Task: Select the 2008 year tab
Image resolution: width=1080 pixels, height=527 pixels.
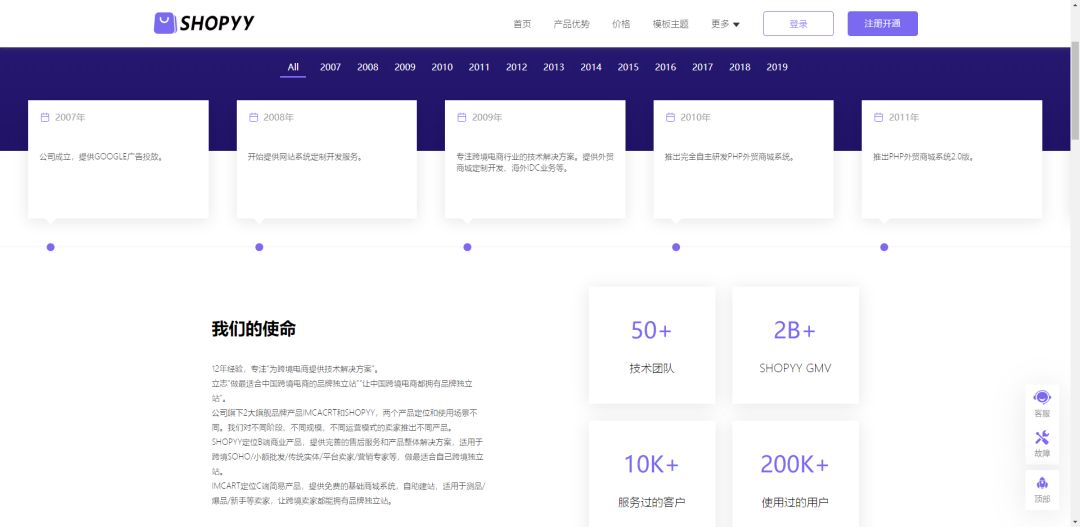Action: [x=368, y=67]
